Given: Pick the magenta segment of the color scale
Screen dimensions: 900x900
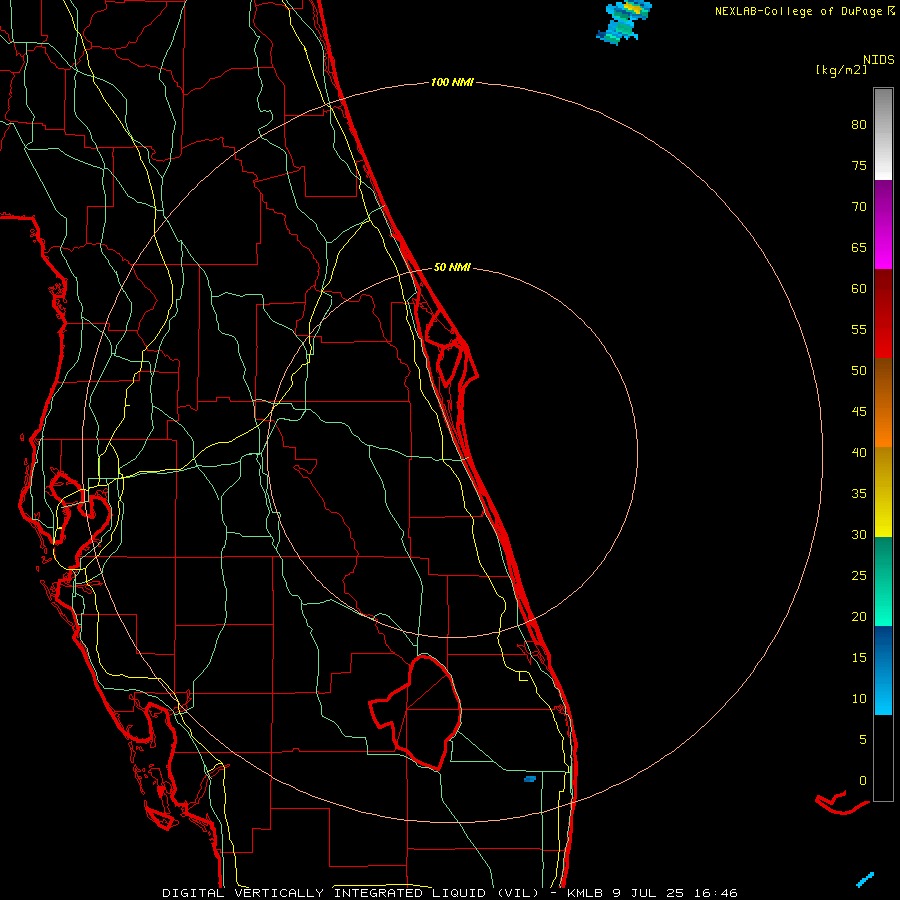Looking at the screenshot, I should click(x=883, y=224).
